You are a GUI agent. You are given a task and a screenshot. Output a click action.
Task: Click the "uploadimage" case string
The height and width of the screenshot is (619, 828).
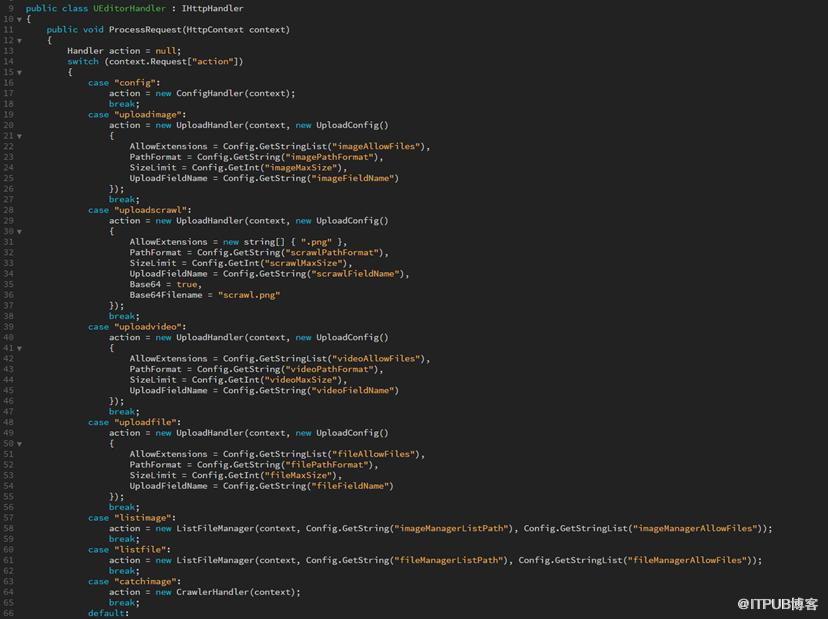coord(148,115)
